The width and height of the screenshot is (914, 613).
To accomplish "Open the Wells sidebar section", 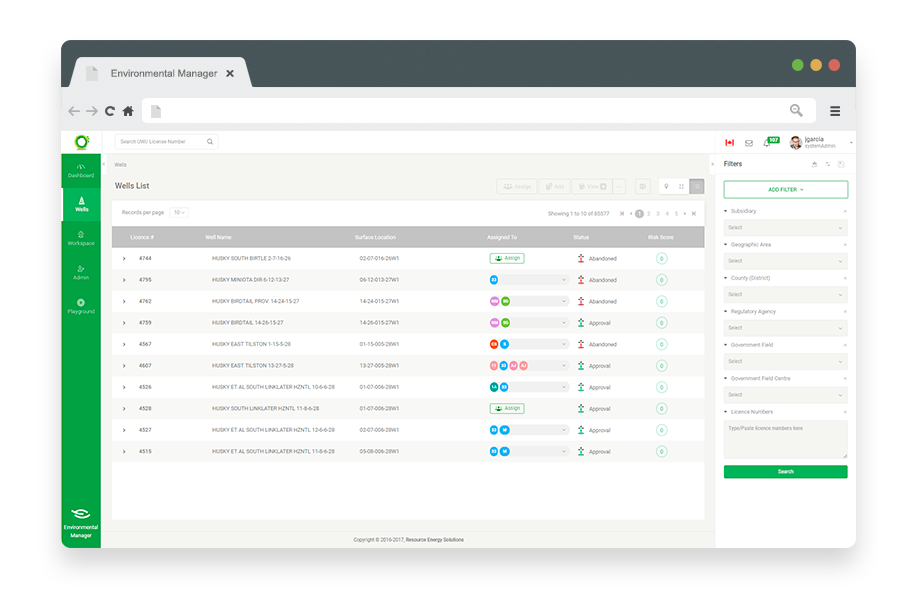I will (81, 205).
